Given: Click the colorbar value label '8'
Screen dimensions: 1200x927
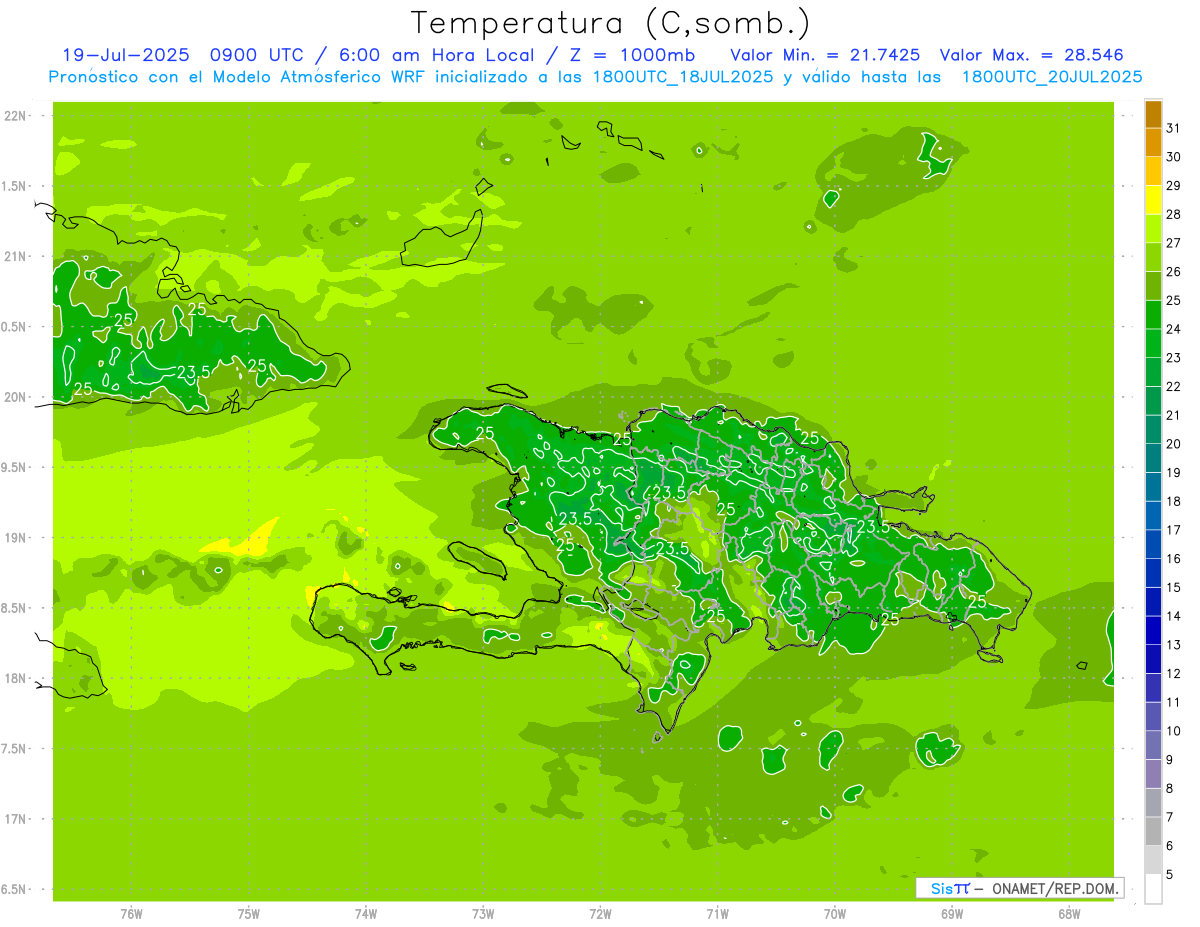Looking at the screenshot, I should point(1169,788).
